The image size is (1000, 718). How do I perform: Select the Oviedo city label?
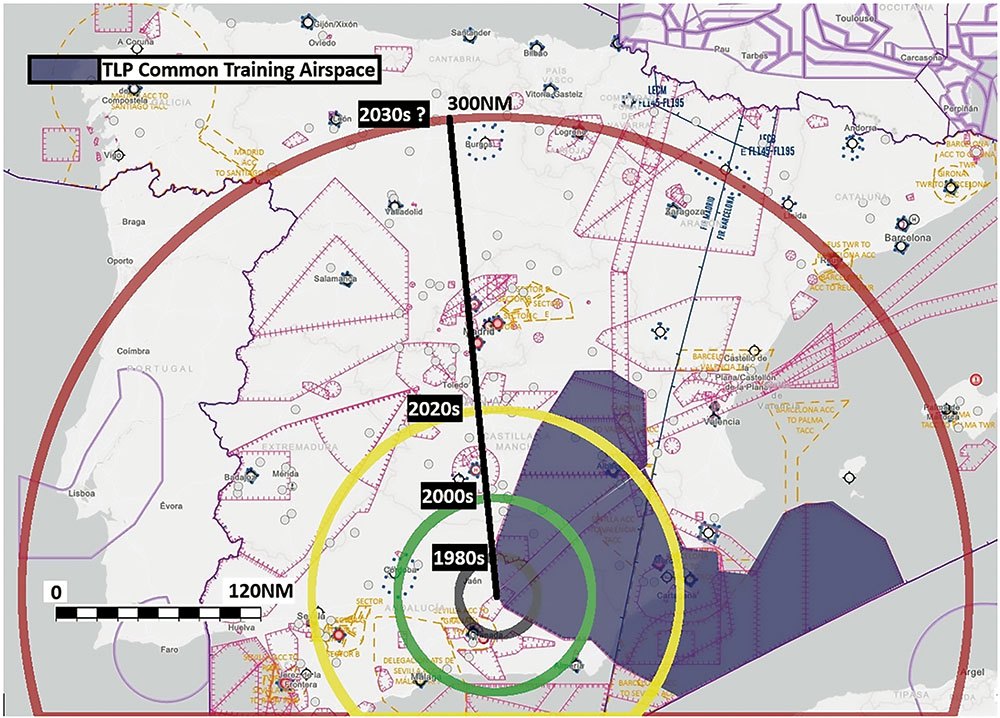click(x=322, y=43)
